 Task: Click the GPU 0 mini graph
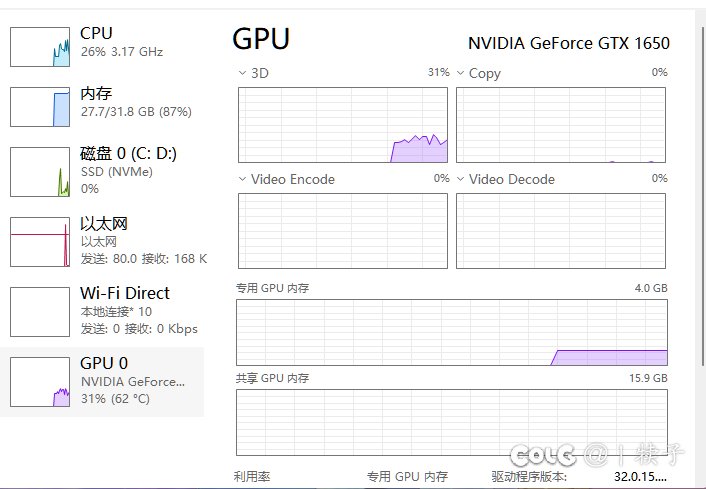40,382
